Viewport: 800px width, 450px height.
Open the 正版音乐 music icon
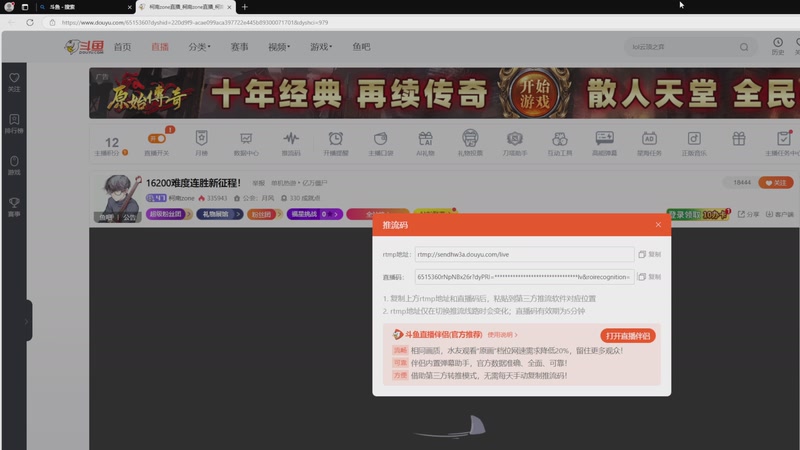pyautogui.click(x=694, y=143)
